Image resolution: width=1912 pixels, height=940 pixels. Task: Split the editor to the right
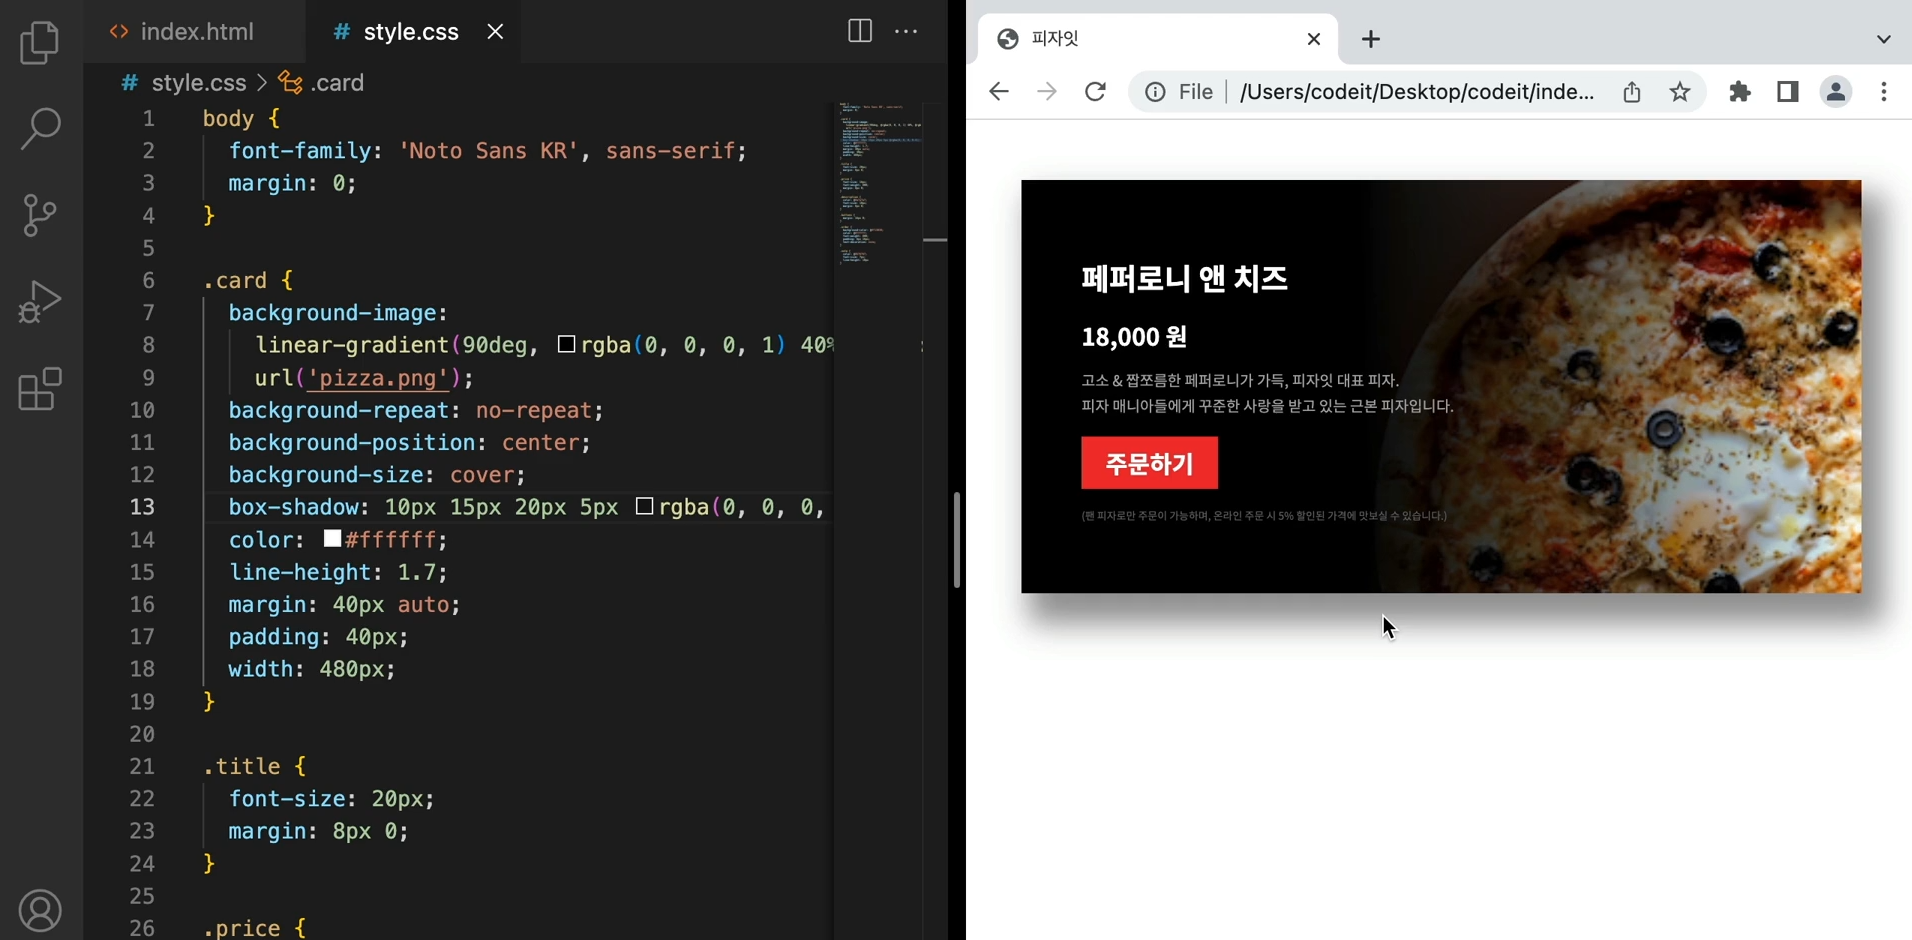tap(859, 31)
